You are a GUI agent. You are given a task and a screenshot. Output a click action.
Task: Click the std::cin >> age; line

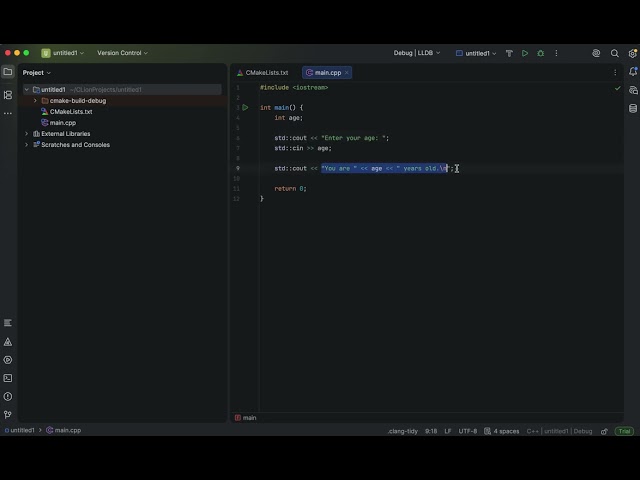303,148
